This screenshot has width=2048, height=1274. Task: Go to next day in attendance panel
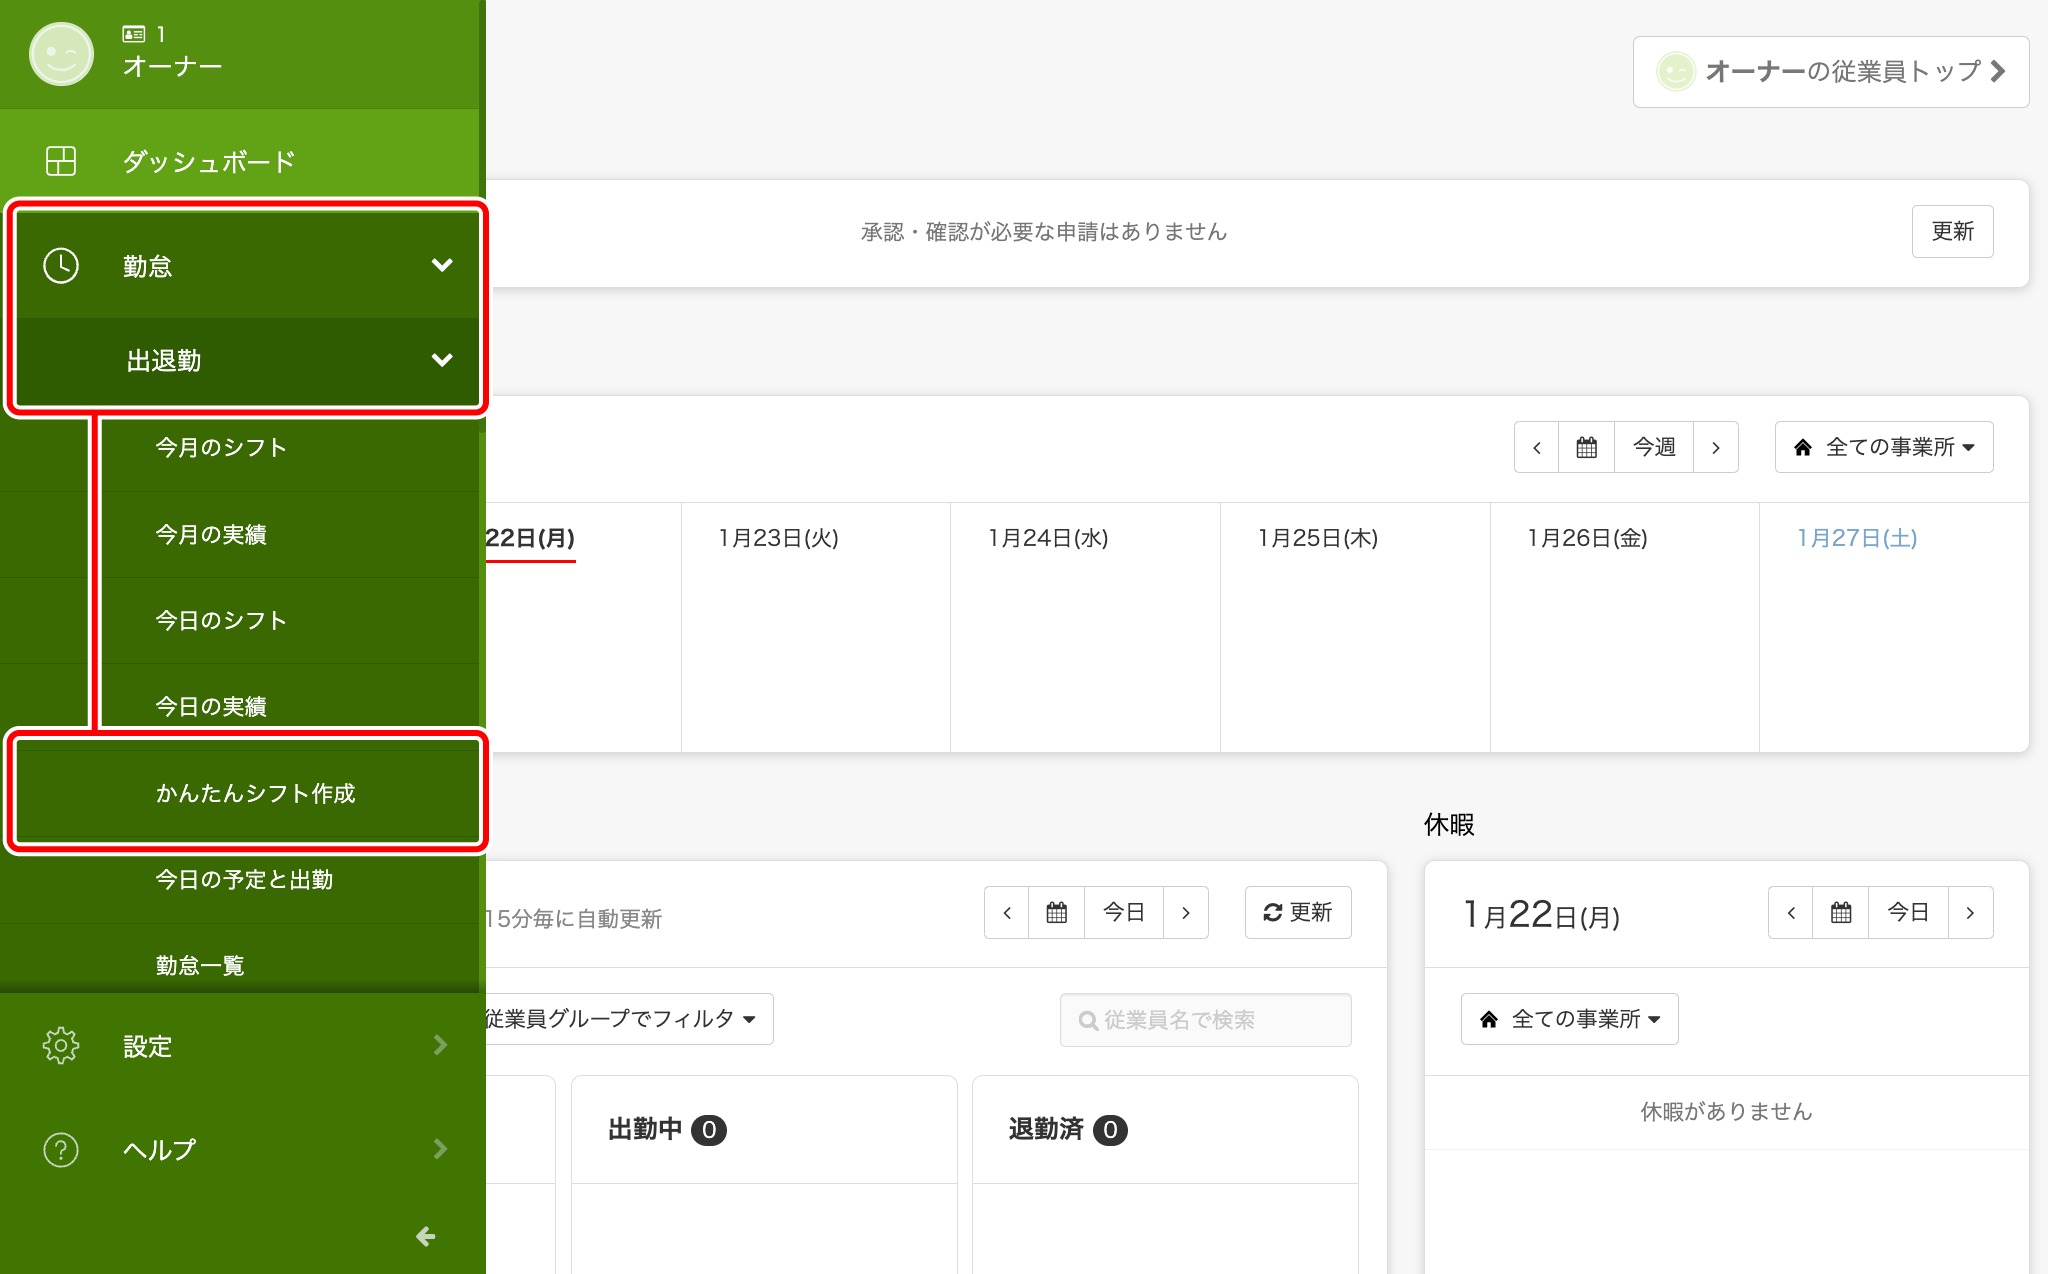[1186, 912]
